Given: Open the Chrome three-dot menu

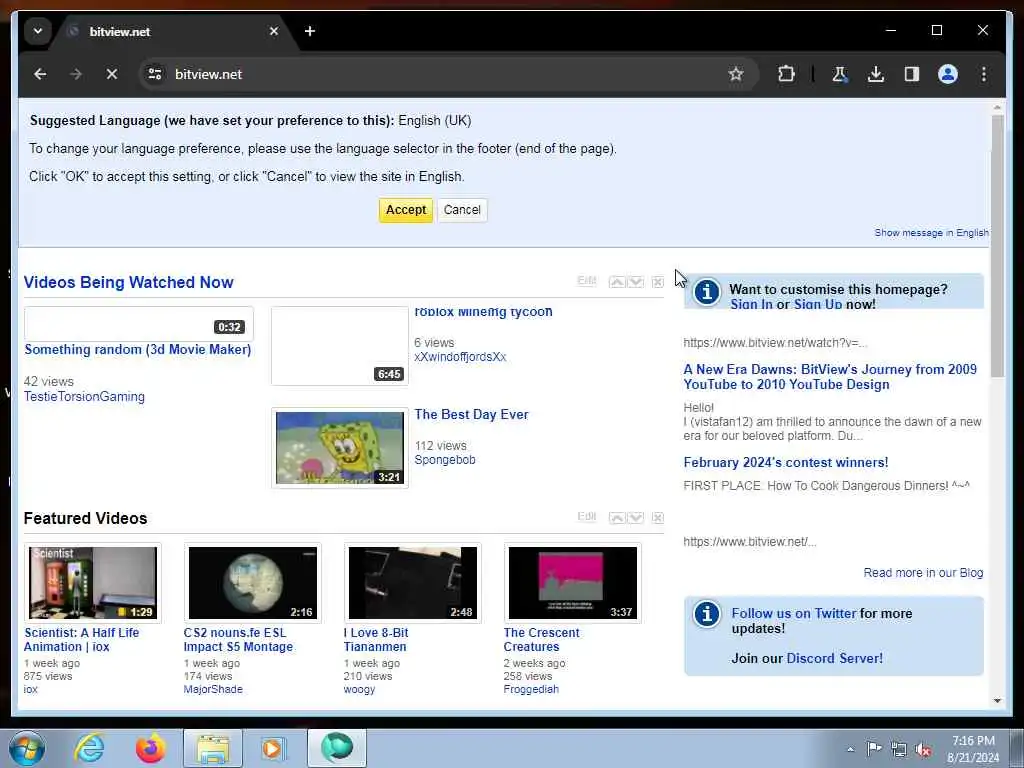Looking at the screenshot, I should [x=984, y=74].
